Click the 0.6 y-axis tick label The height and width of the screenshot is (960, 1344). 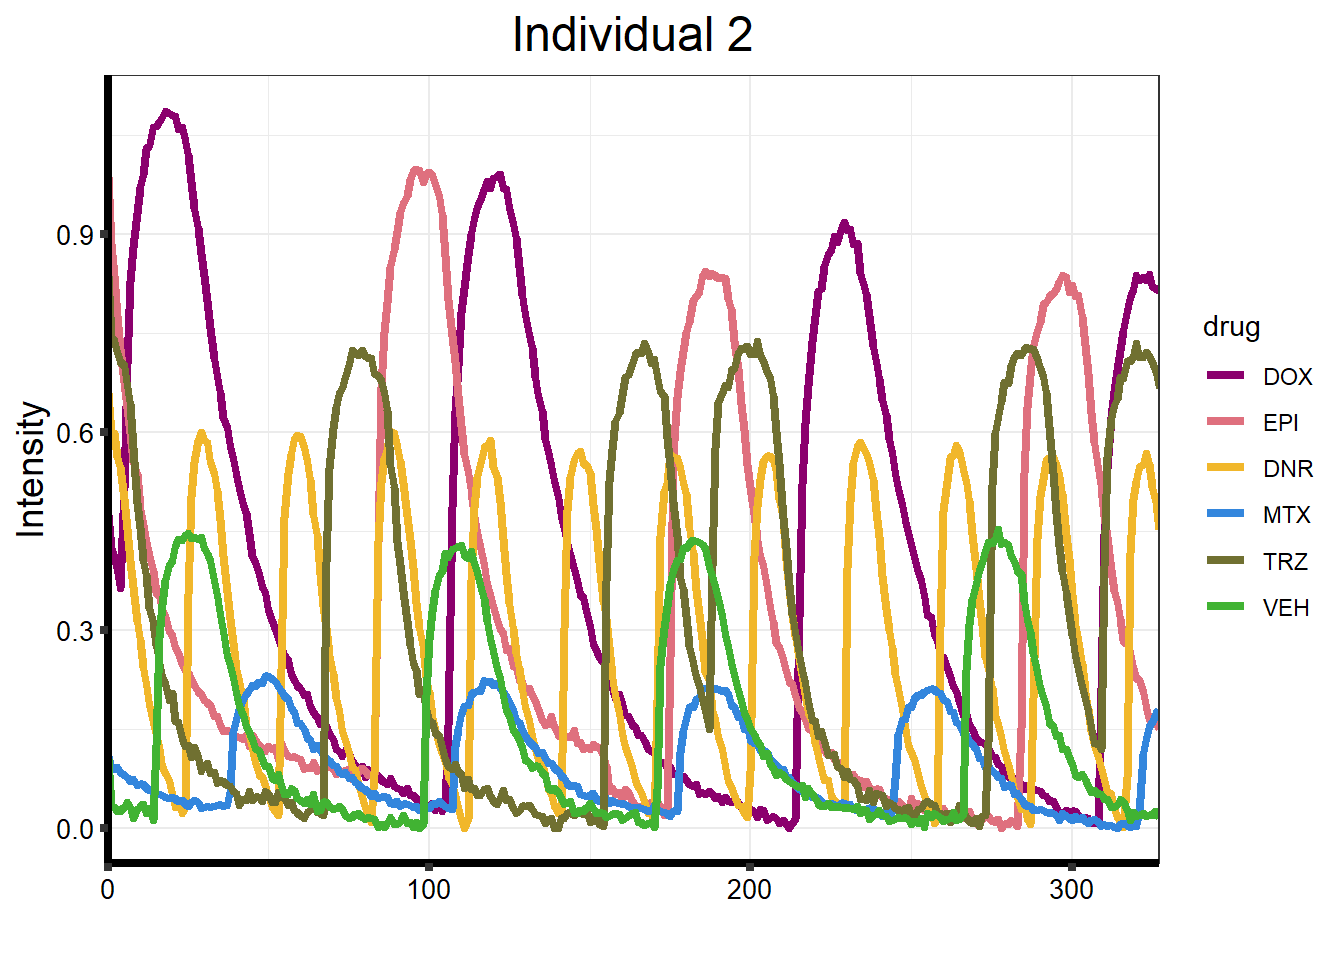coord(75,434)
